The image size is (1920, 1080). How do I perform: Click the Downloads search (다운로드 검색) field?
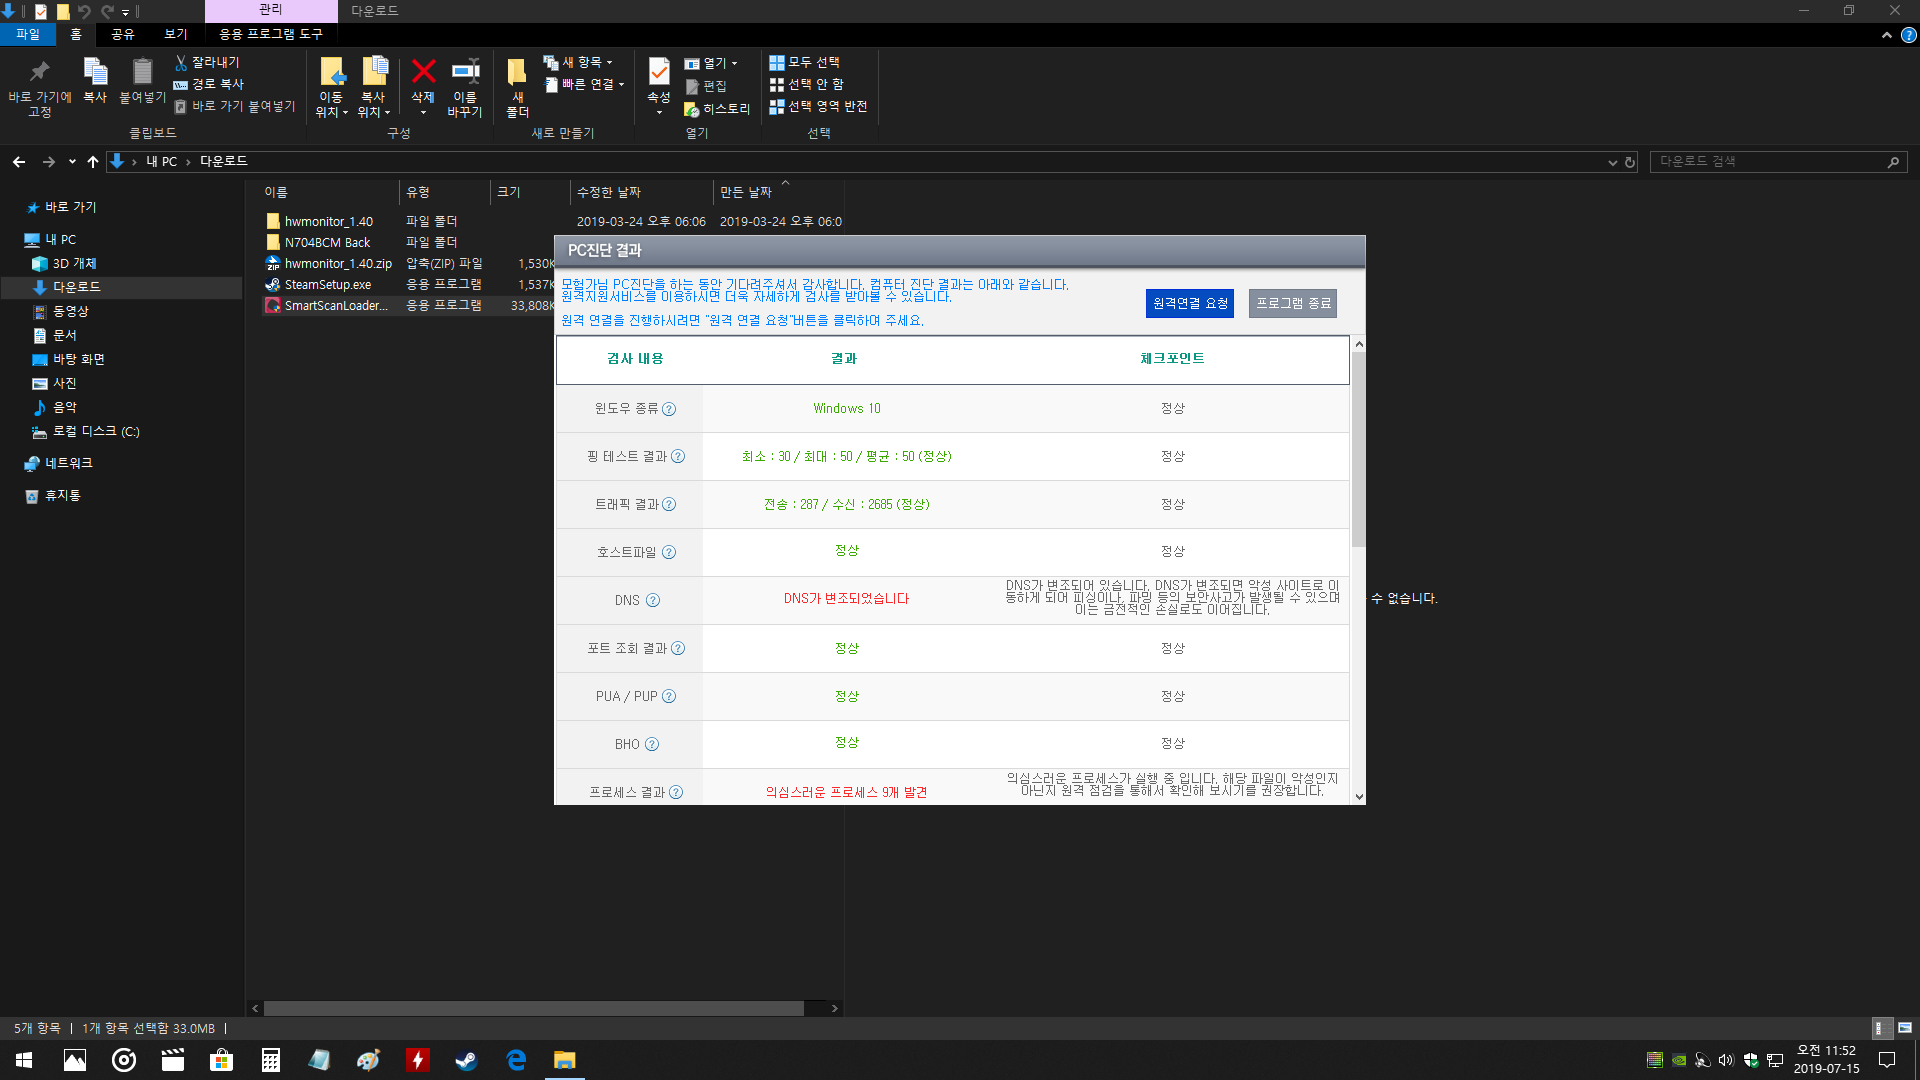[1768, 161]
